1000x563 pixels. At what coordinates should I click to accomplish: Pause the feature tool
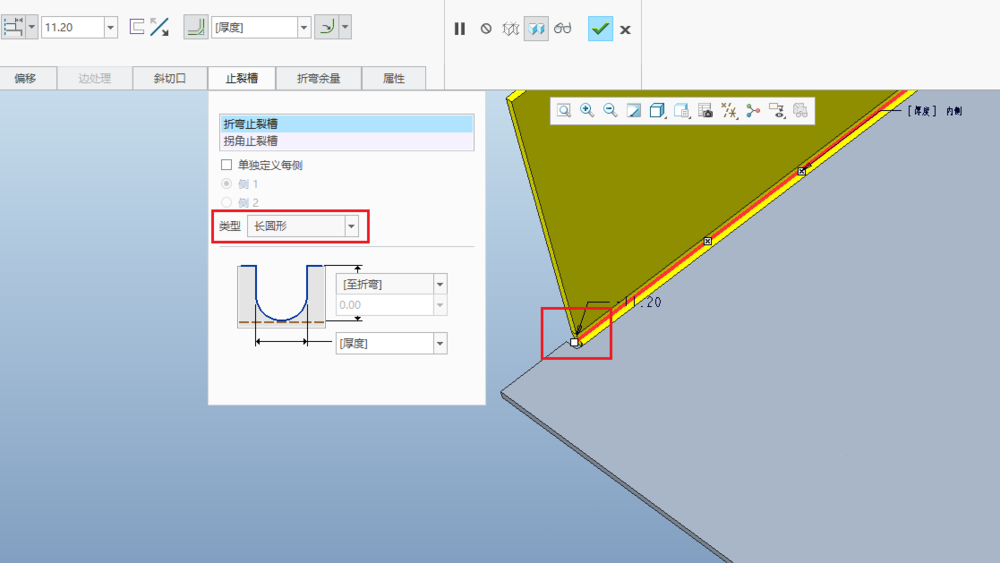pos(460,29)
